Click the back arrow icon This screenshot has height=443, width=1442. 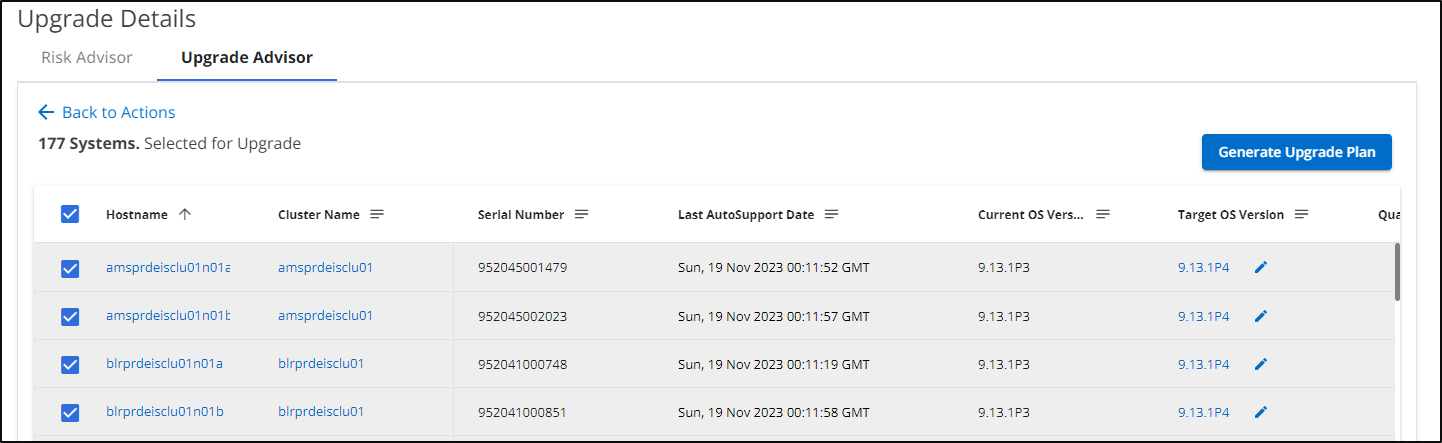(46, 112)
